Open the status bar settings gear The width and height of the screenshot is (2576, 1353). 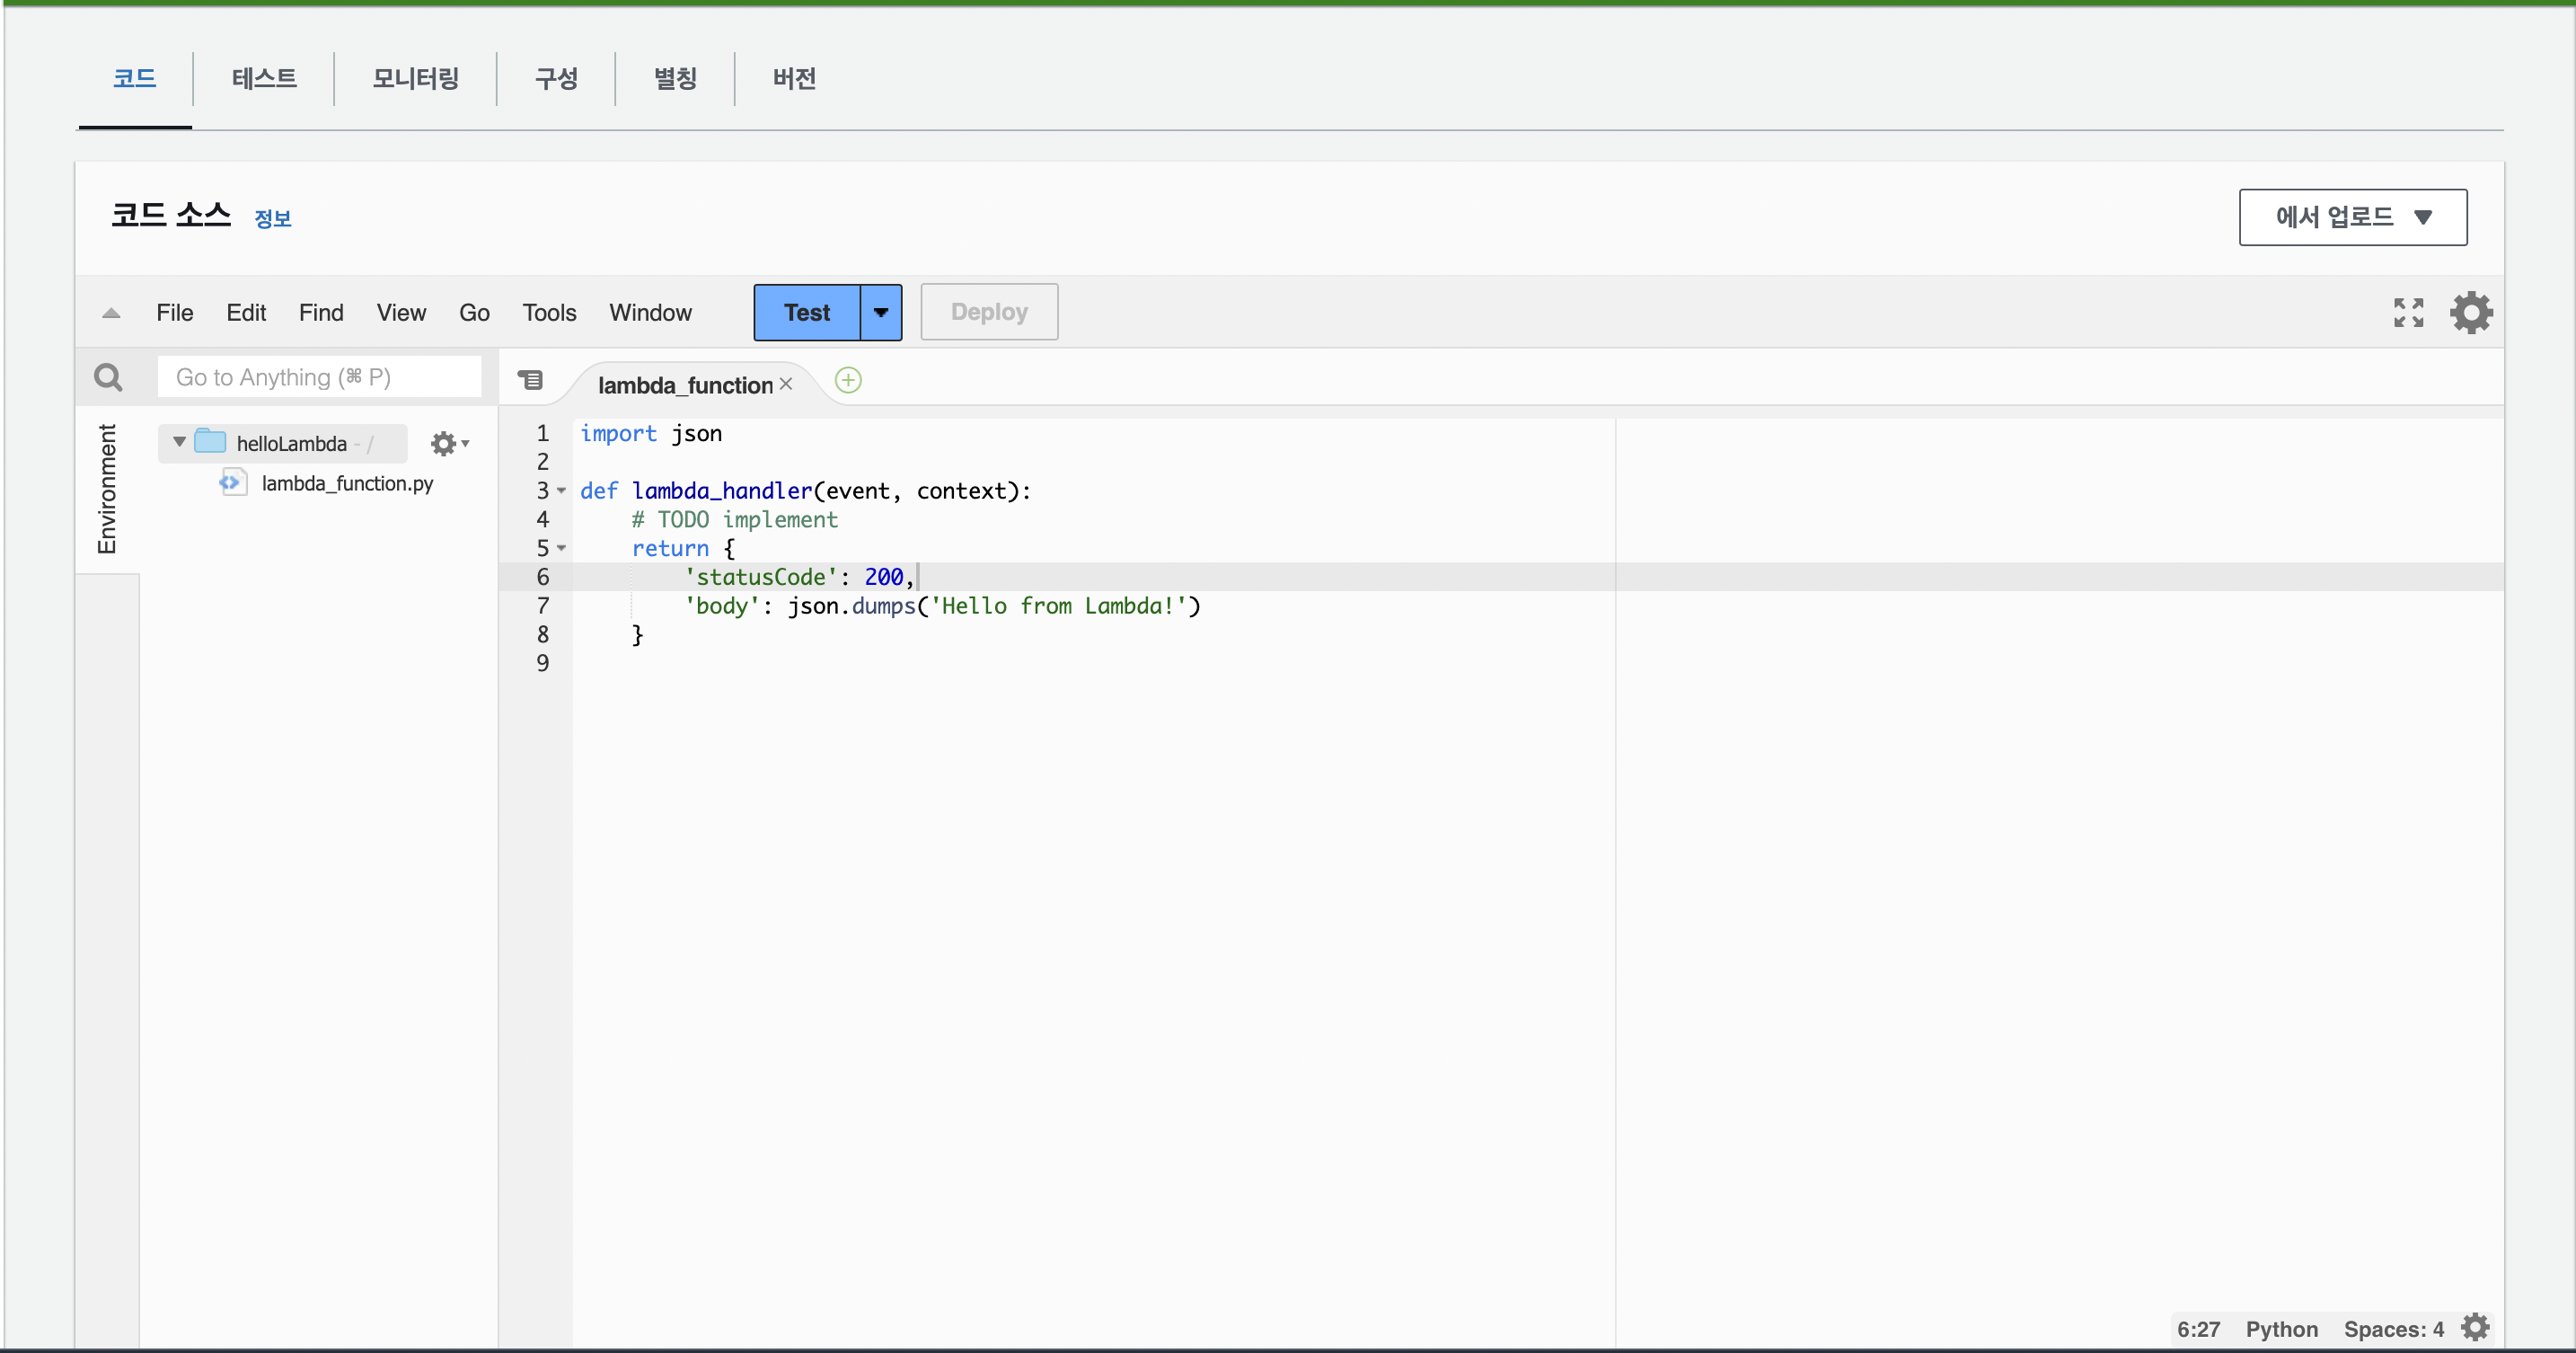pyautogui.click(x=2475, y=1327)
